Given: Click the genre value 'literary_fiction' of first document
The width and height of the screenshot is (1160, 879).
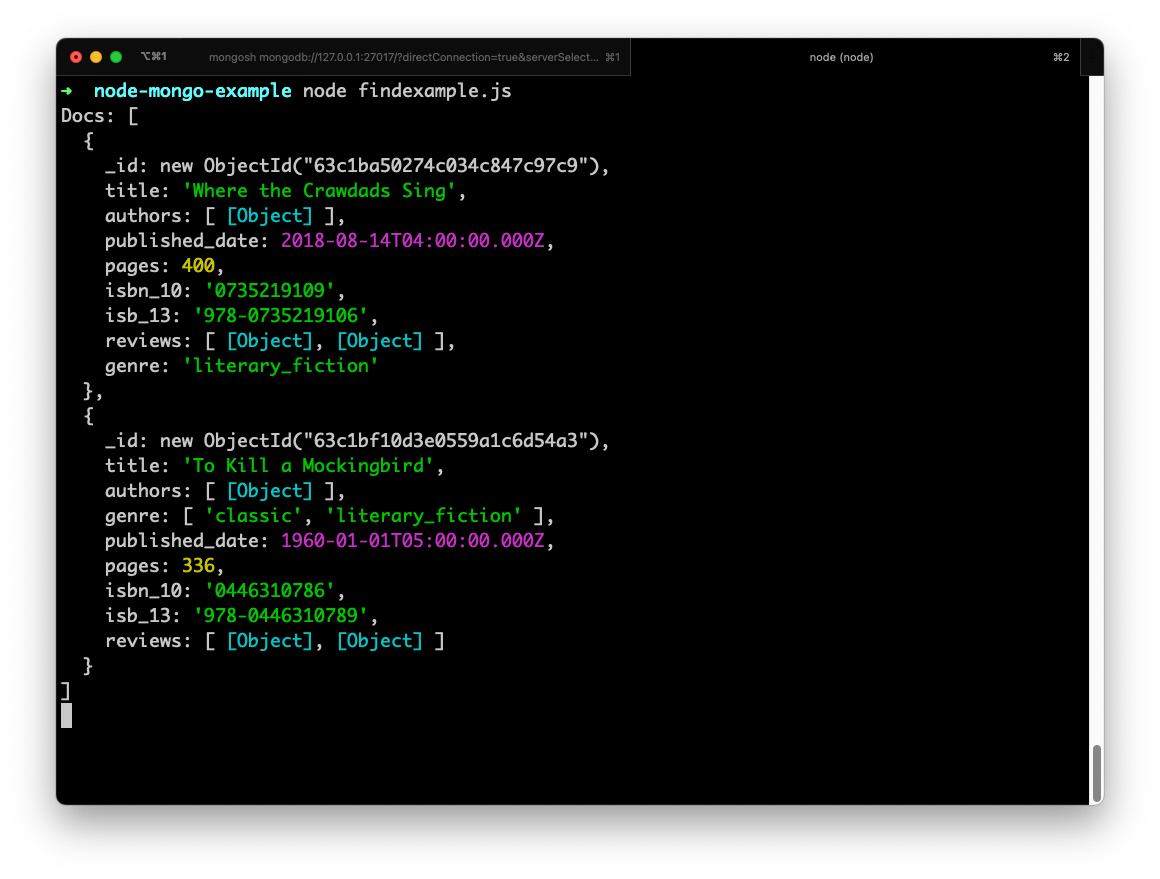Looking at the screenshot, I should (x=280, y=366).
